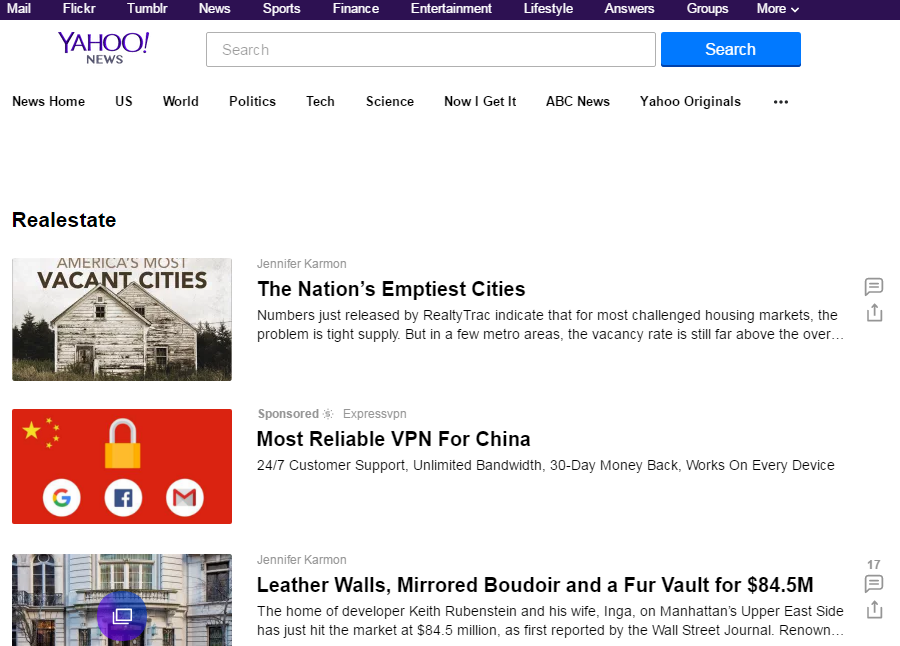Share The Nation's Emptiest Cities article
The width and height of the screenshot is (900, 646).
pos(874,313)
